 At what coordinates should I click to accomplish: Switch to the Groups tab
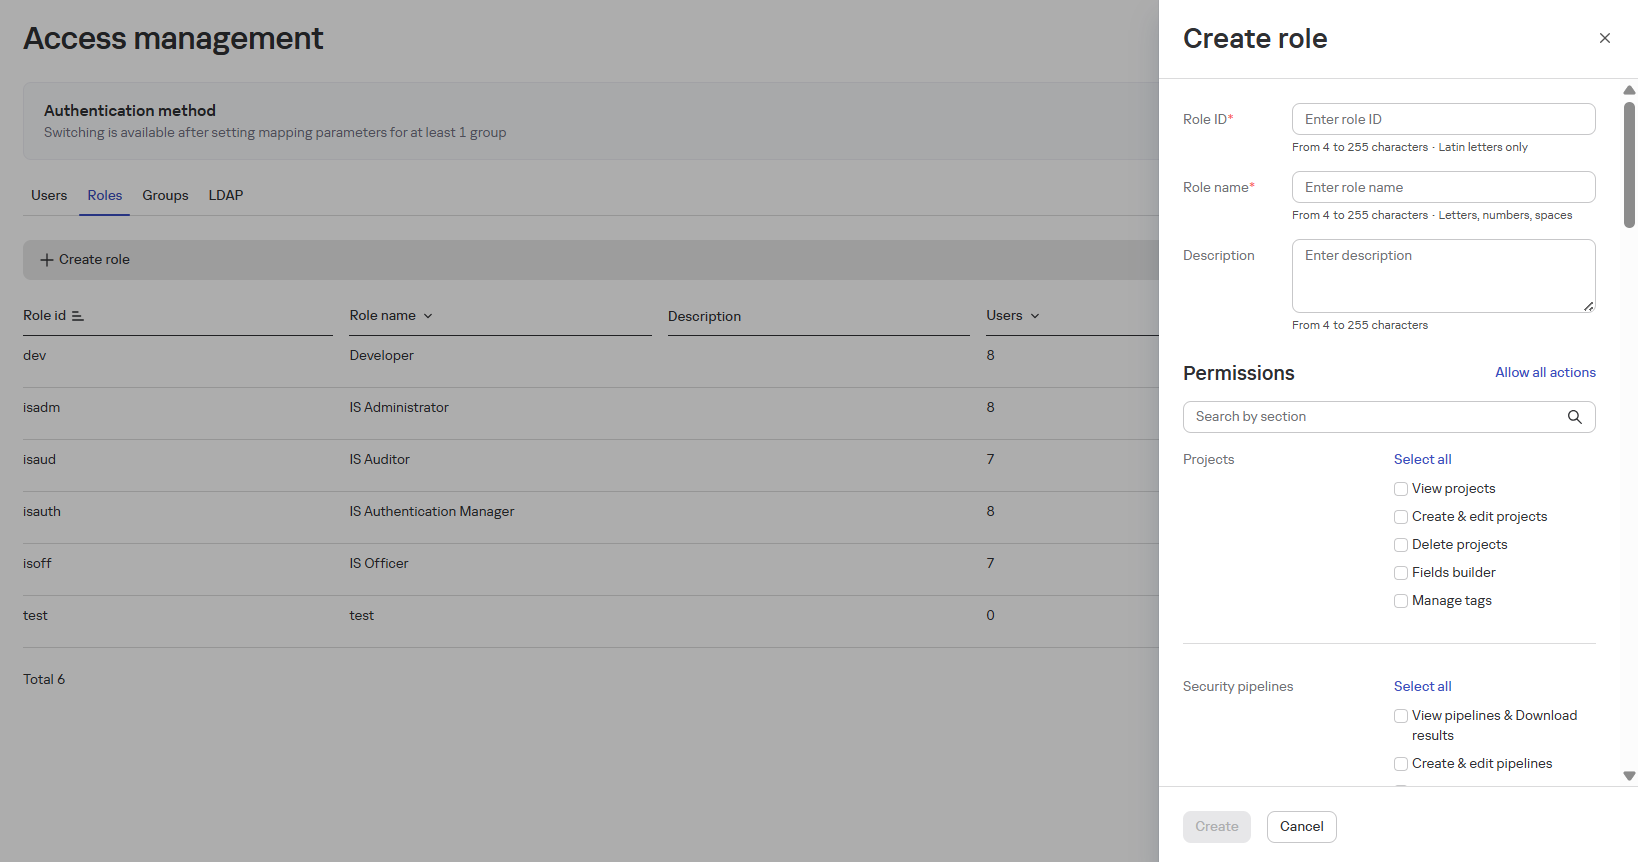(x=165, y=195)
